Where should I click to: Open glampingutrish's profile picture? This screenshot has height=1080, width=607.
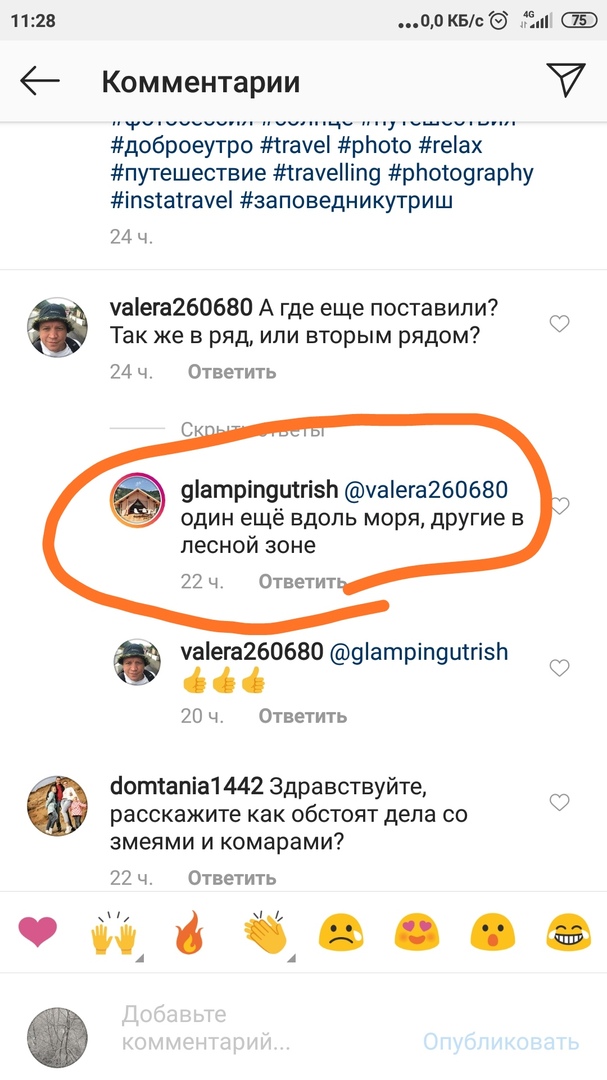138,501
